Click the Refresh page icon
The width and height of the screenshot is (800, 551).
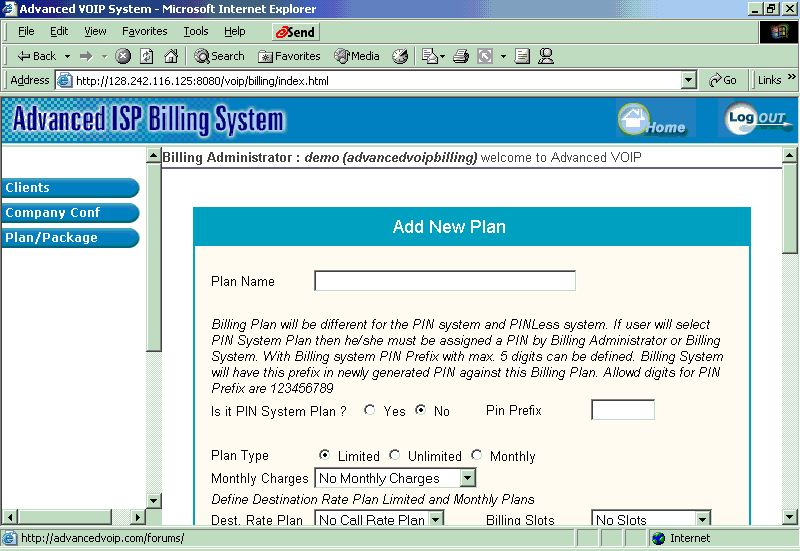(x=147, y=56)
